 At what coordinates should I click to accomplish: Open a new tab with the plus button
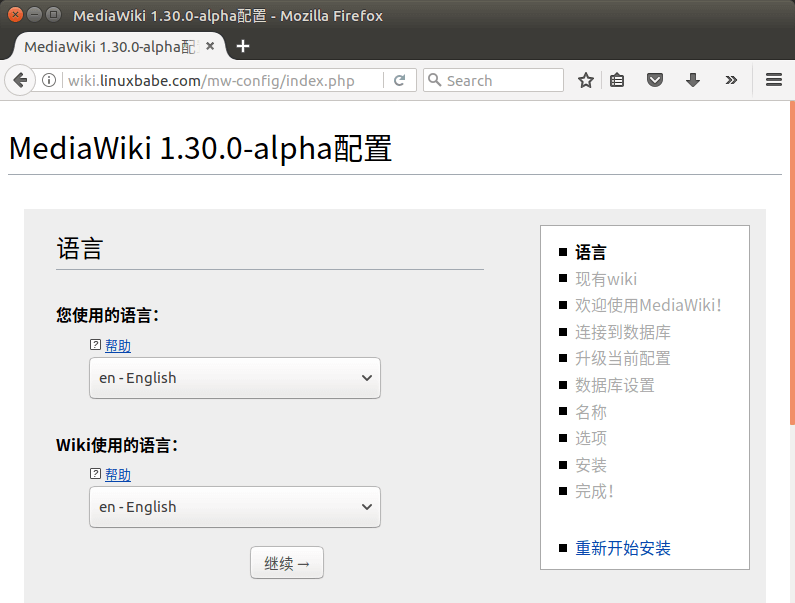click(242, 46)
